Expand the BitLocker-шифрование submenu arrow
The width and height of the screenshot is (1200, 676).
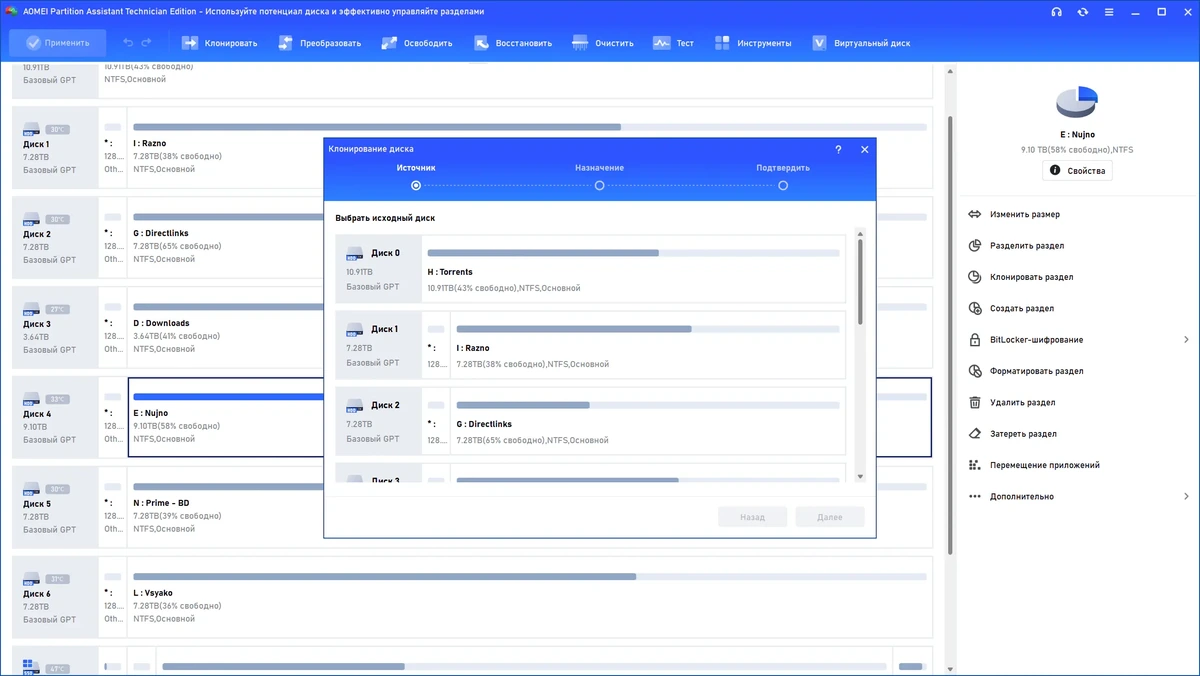1186,340
